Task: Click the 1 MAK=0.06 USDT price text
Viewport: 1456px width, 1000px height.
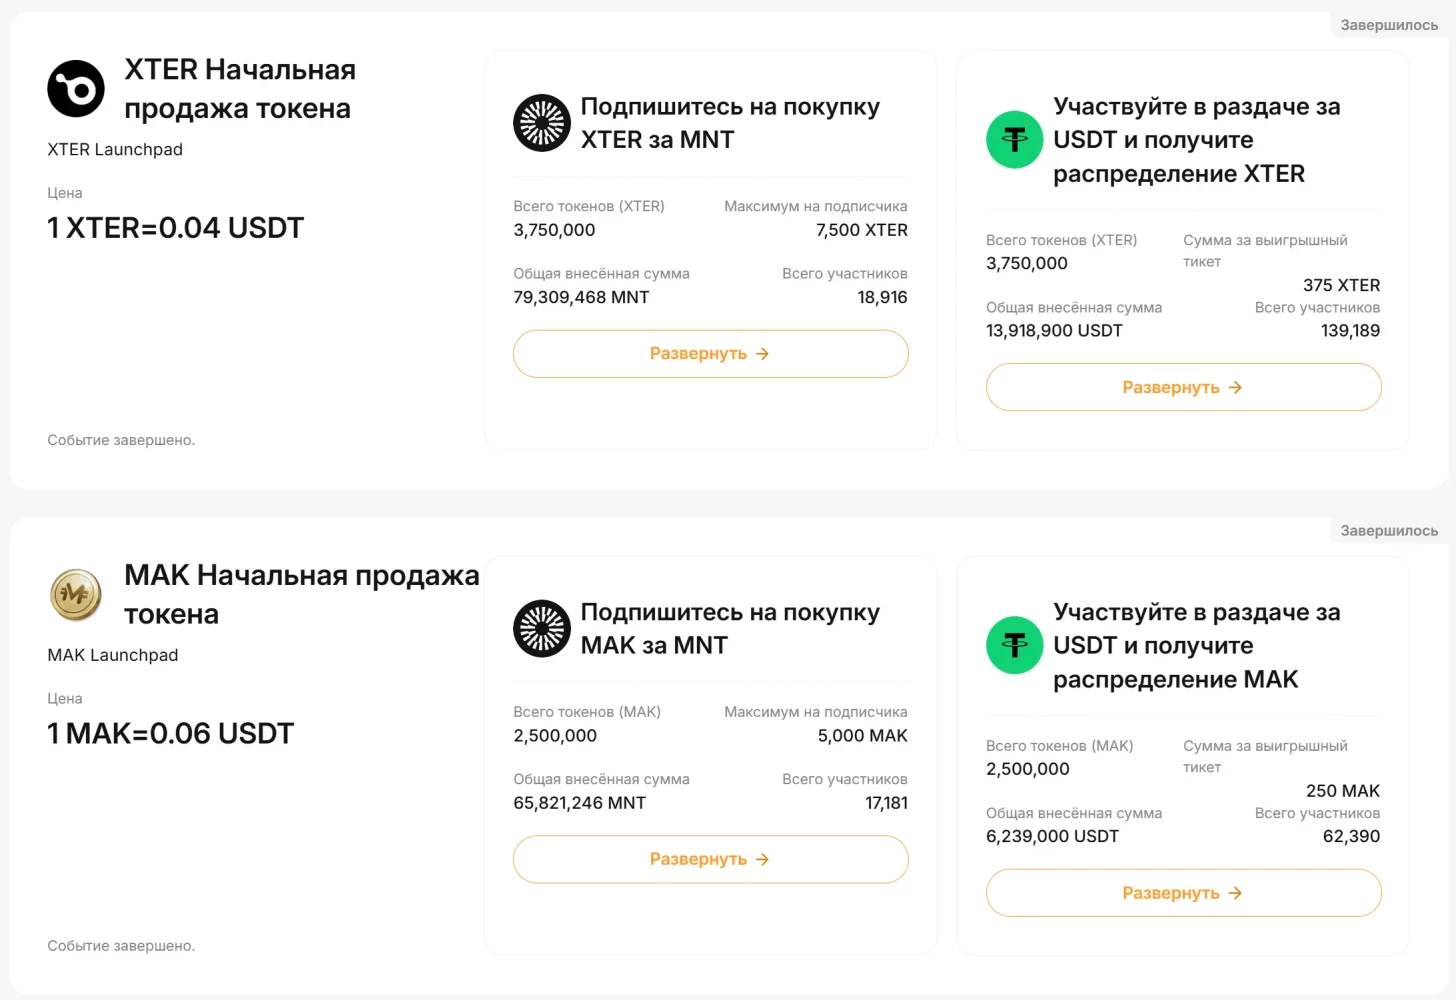Action: pyautogui.click(x=170, y=734)
